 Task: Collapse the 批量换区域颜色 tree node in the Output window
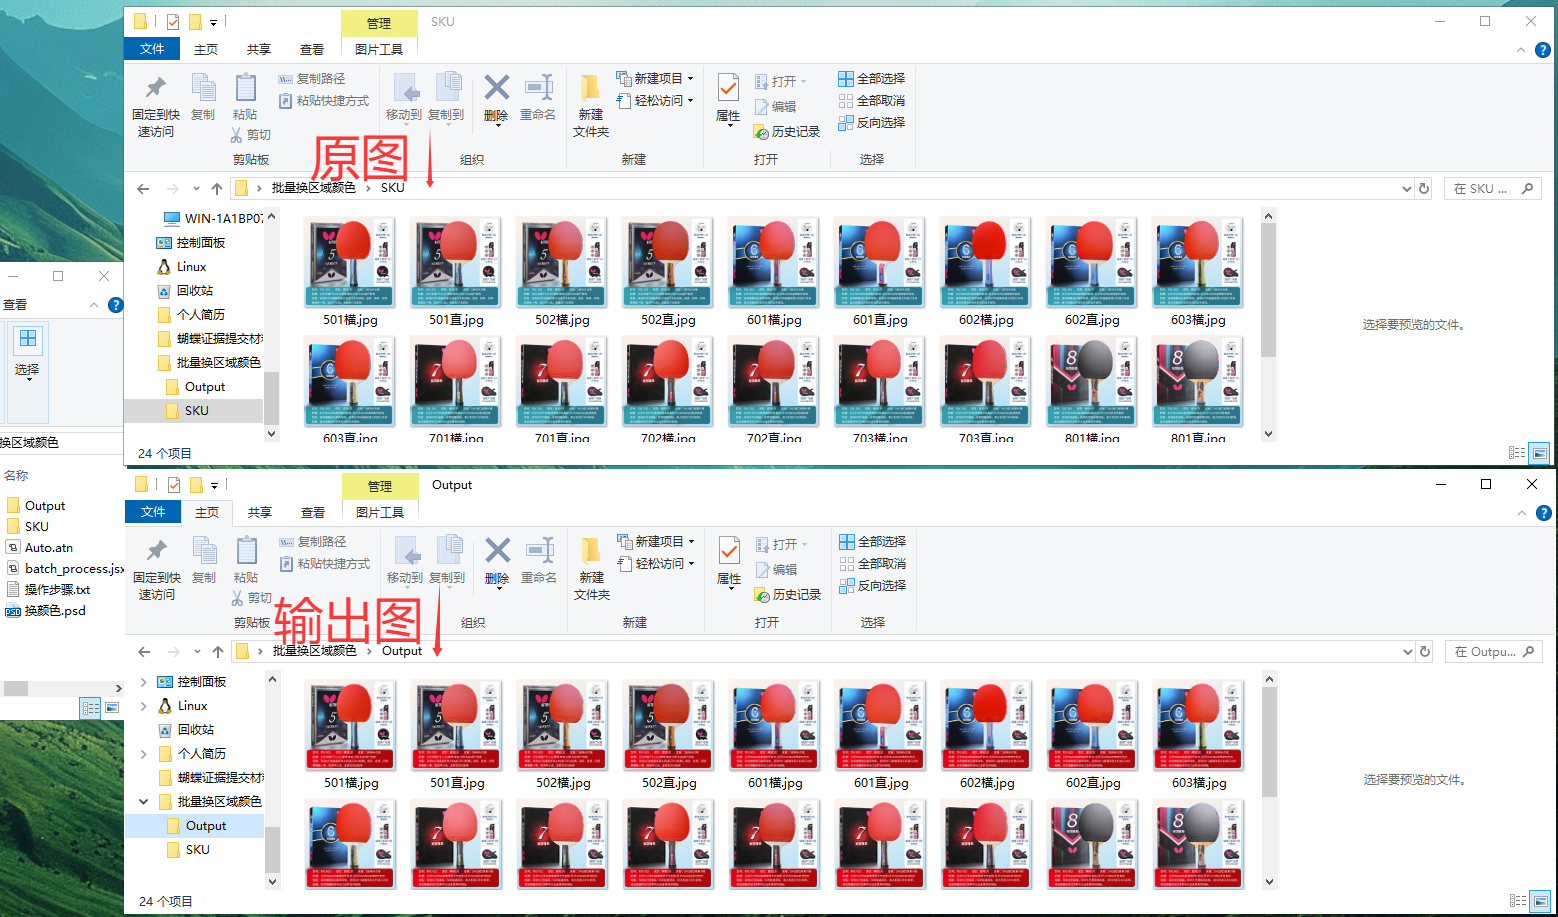click(143, 802)
